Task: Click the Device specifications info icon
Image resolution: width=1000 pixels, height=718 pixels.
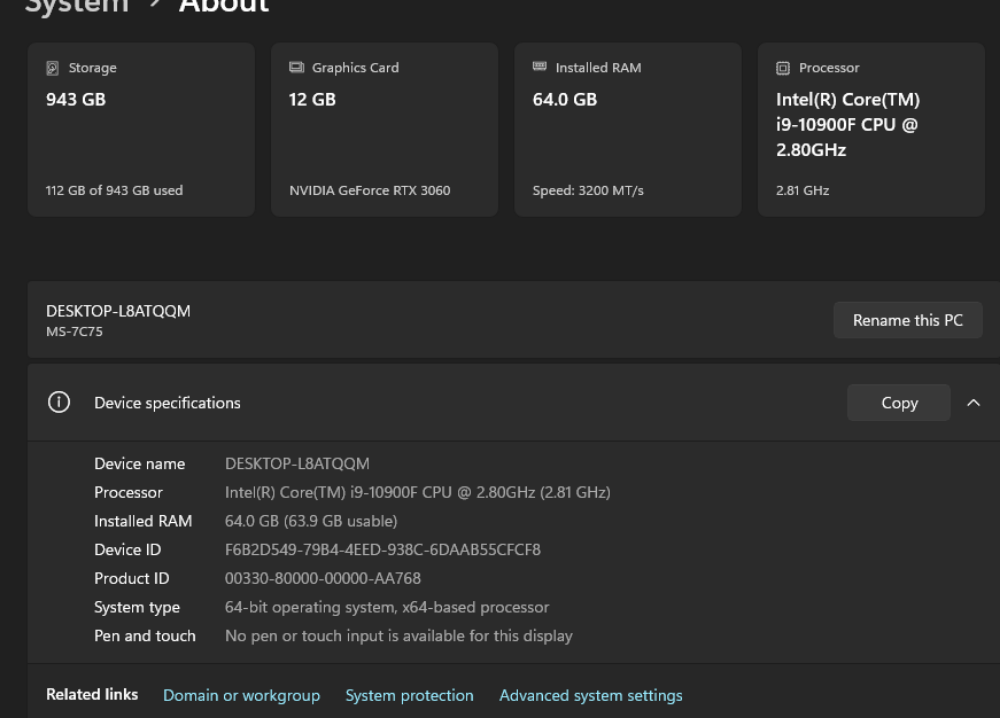Action: (59, 402)
